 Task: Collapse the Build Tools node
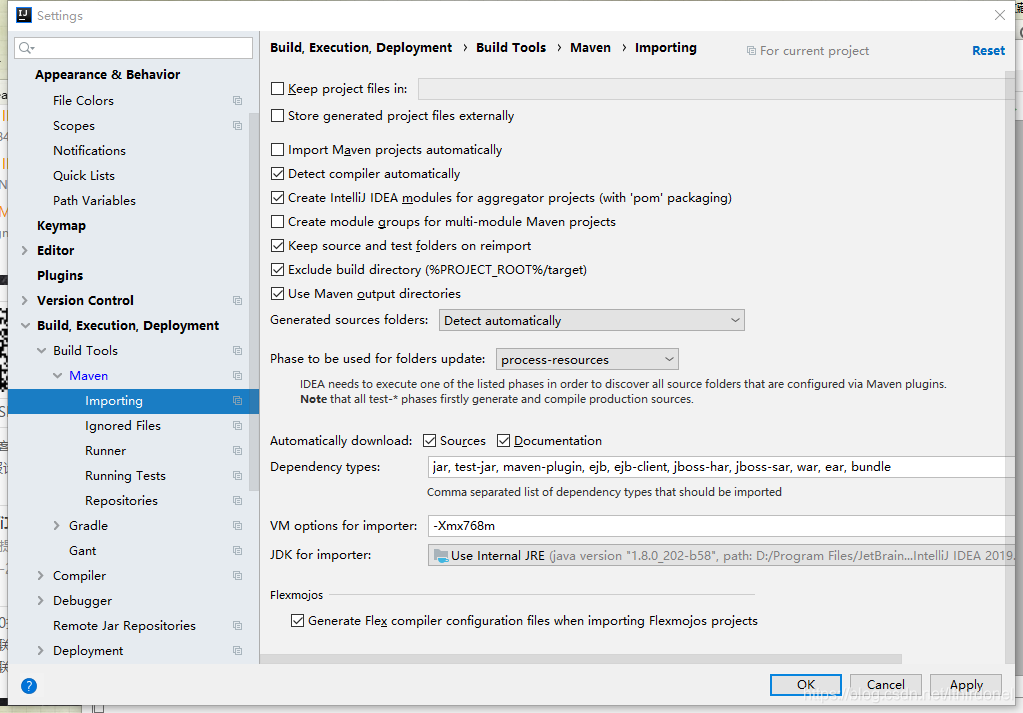(41, 351)
